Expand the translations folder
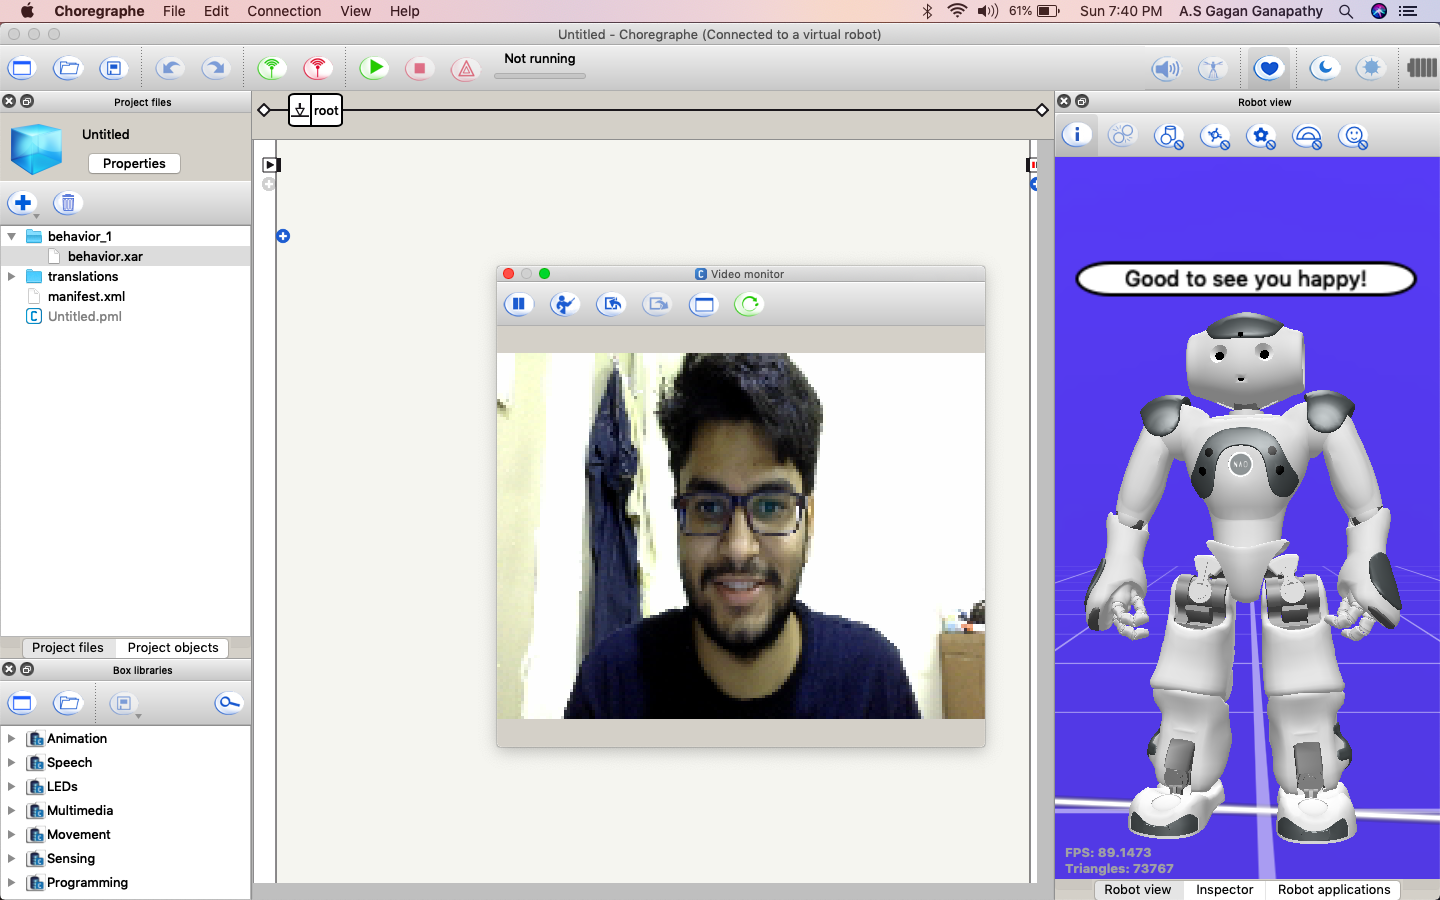Screen dimensions: 1440x900 11,277
